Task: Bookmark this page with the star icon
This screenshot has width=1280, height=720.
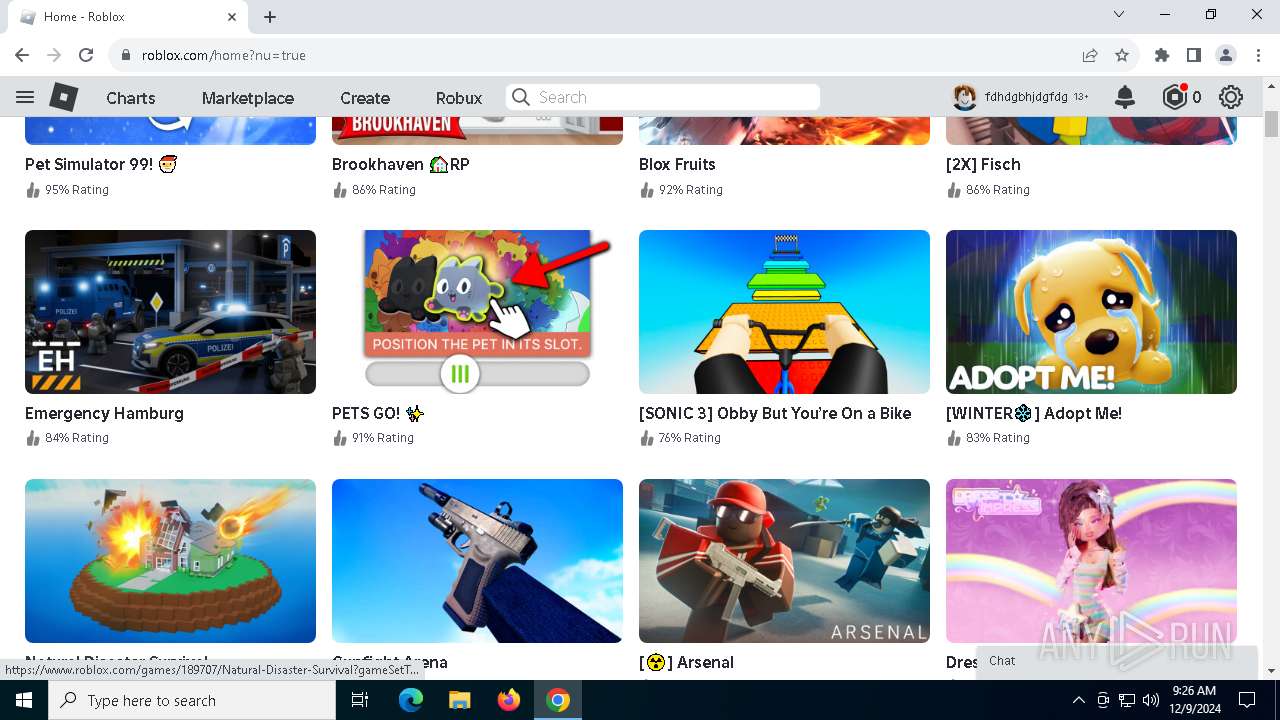Action: [x=1122, y=55]
